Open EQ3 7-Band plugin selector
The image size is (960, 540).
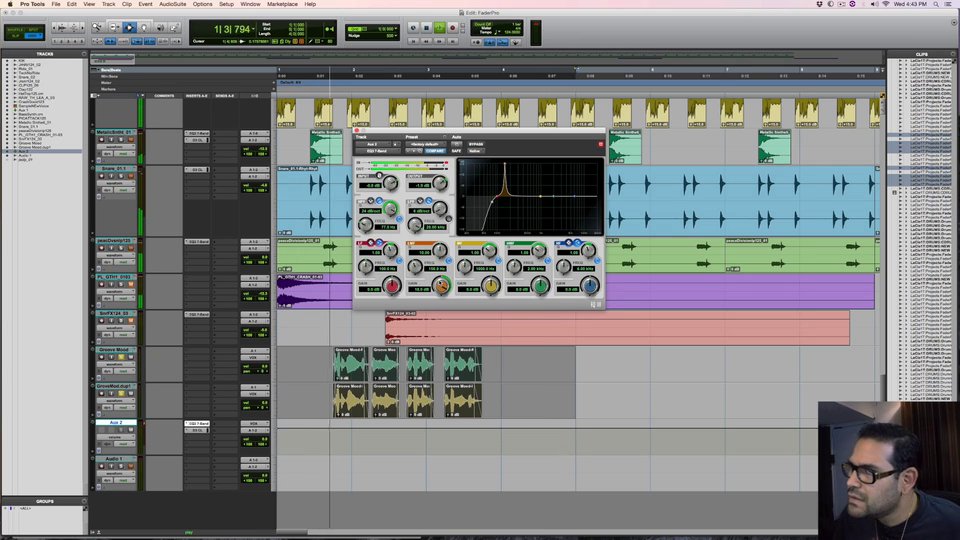pyautogui.click(x=377, y=151)
